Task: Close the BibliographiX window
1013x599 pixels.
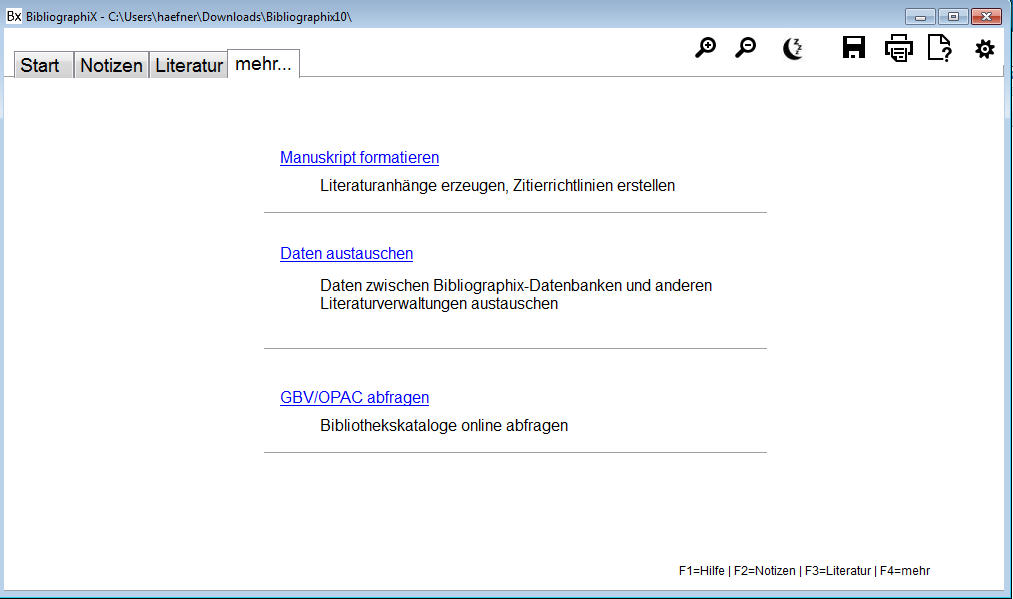Action: coord(987,17)
